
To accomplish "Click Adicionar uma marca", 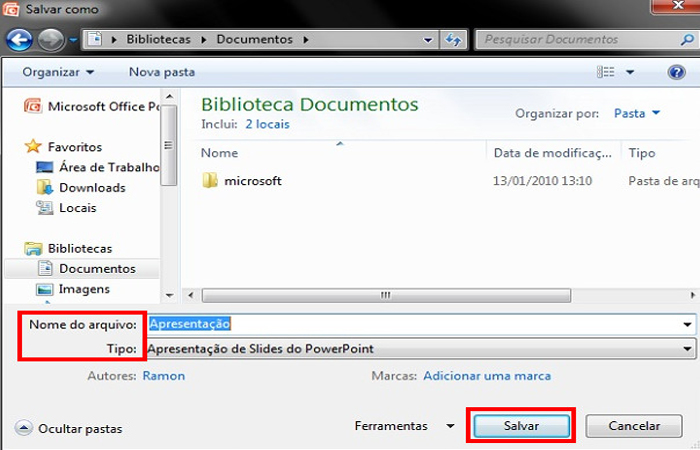I will click(487, 376).
